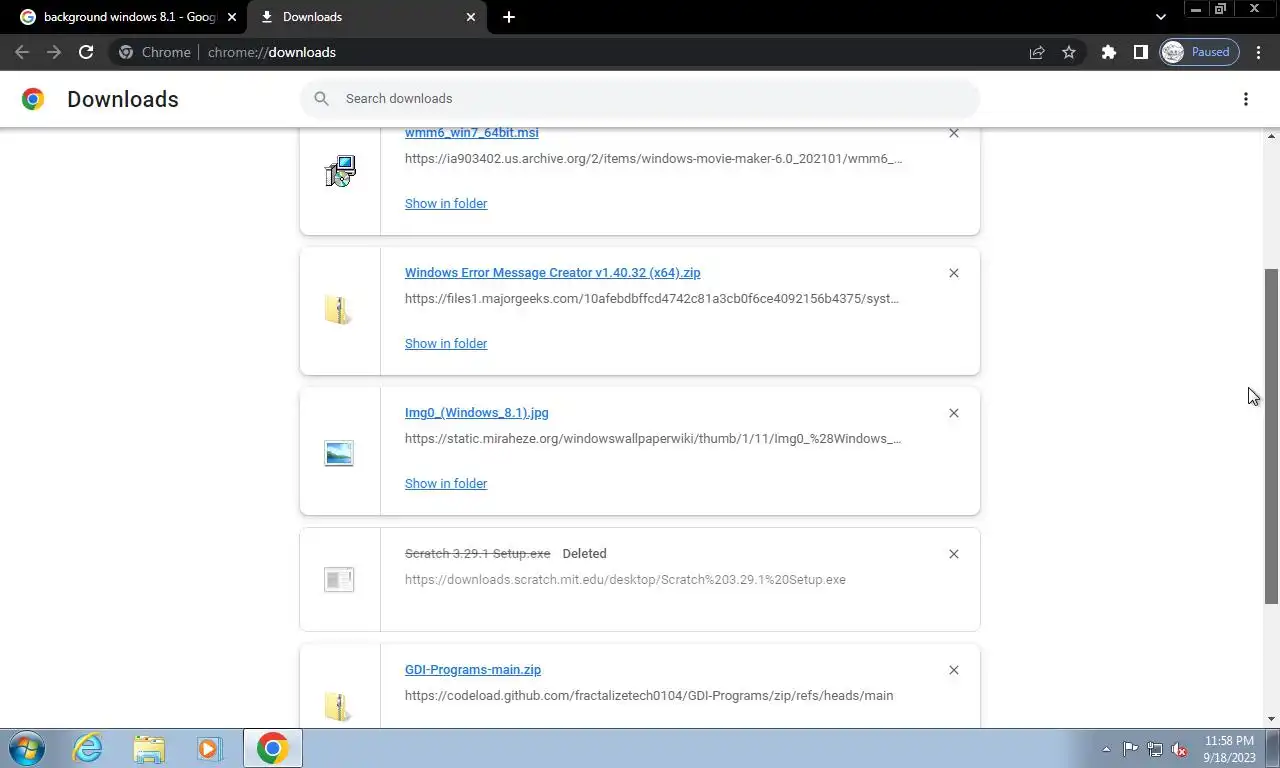Open Windows Error Message Creator zip link
Screen dimensions: 1280x768
(552, 272)
